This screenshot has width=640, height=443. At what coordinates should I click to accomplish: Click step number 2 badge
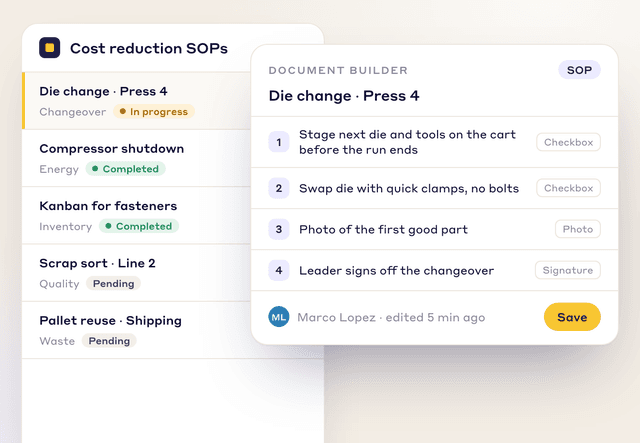(x=279, y=188)
